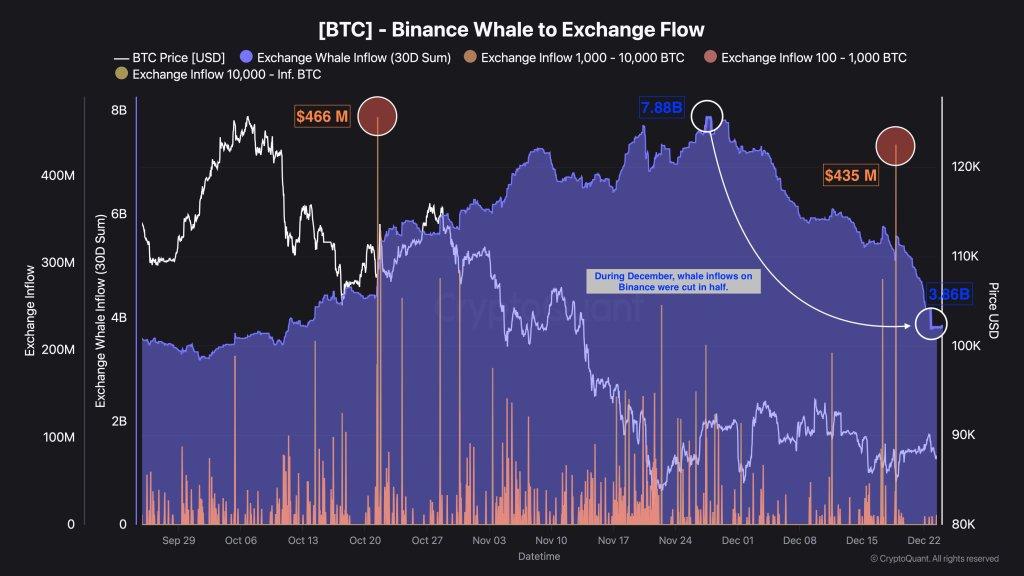Click the $466 M annotation label
The width and height of the screenshot is (1024, 576).
point(322,117)
